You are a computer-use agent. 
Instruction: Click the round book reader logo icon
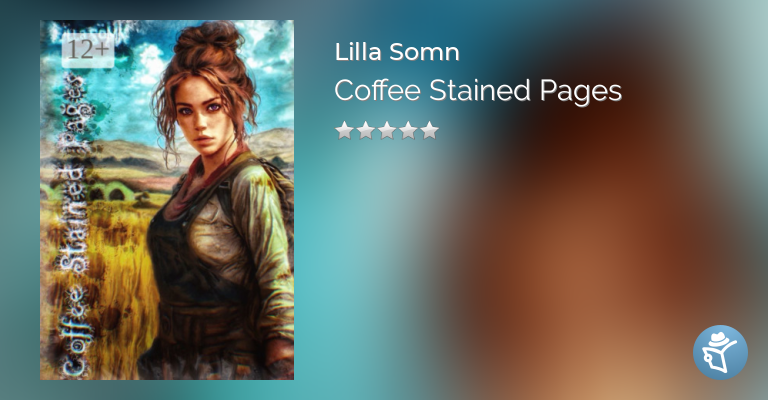[720, 353]
